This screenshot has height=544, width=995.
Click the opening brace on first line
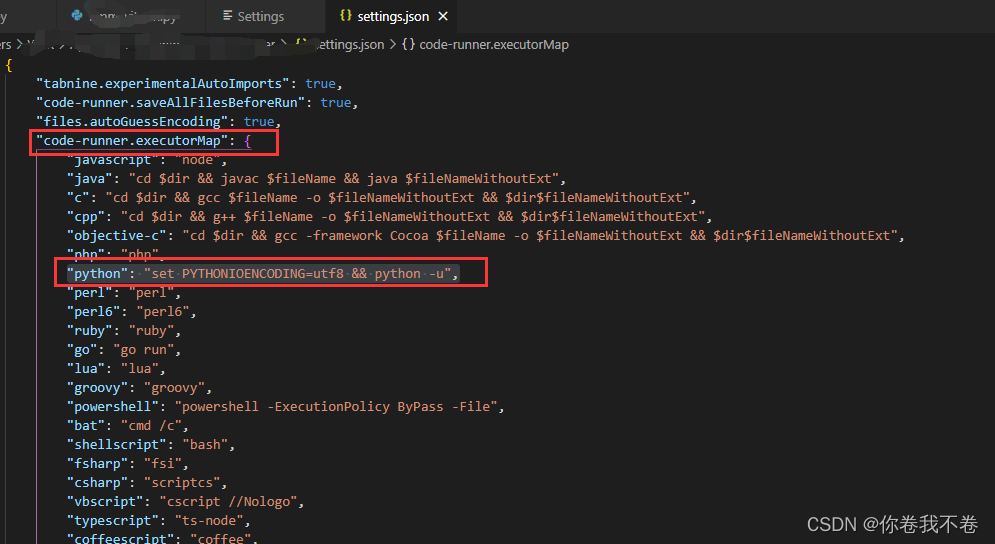[x=9, y=65]
